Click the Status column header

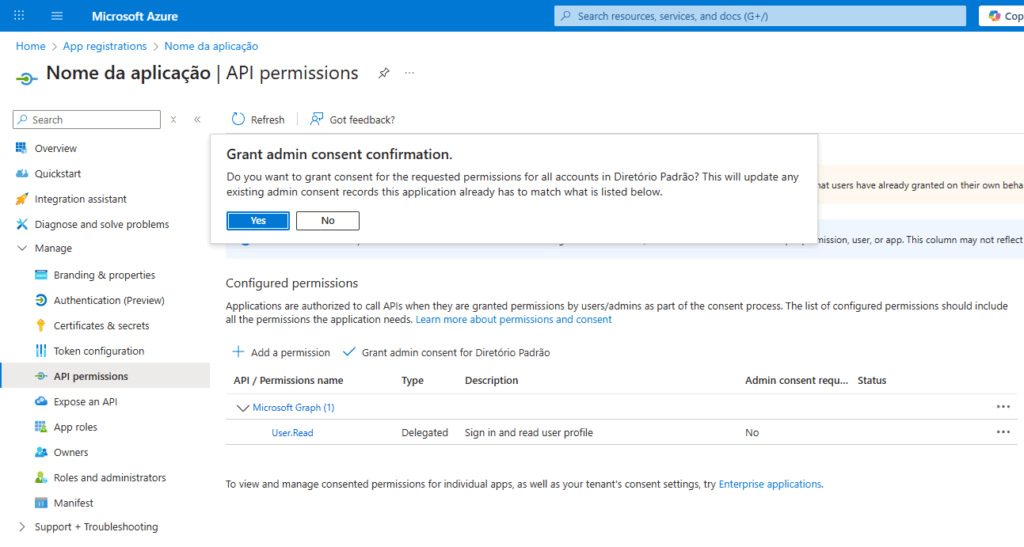[871, 381]
